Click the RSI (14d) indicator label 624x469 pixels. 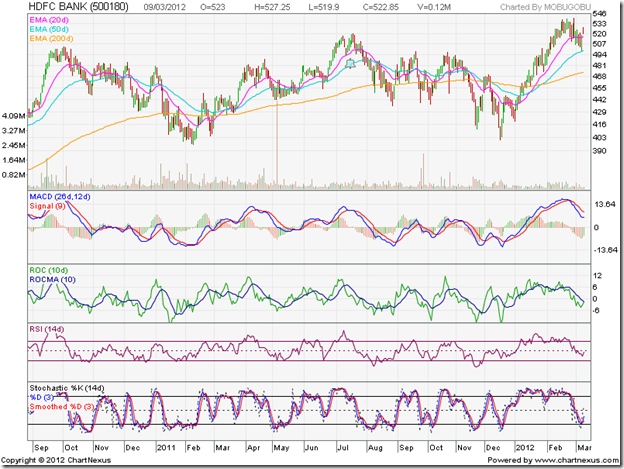click(x=47, y=329)
